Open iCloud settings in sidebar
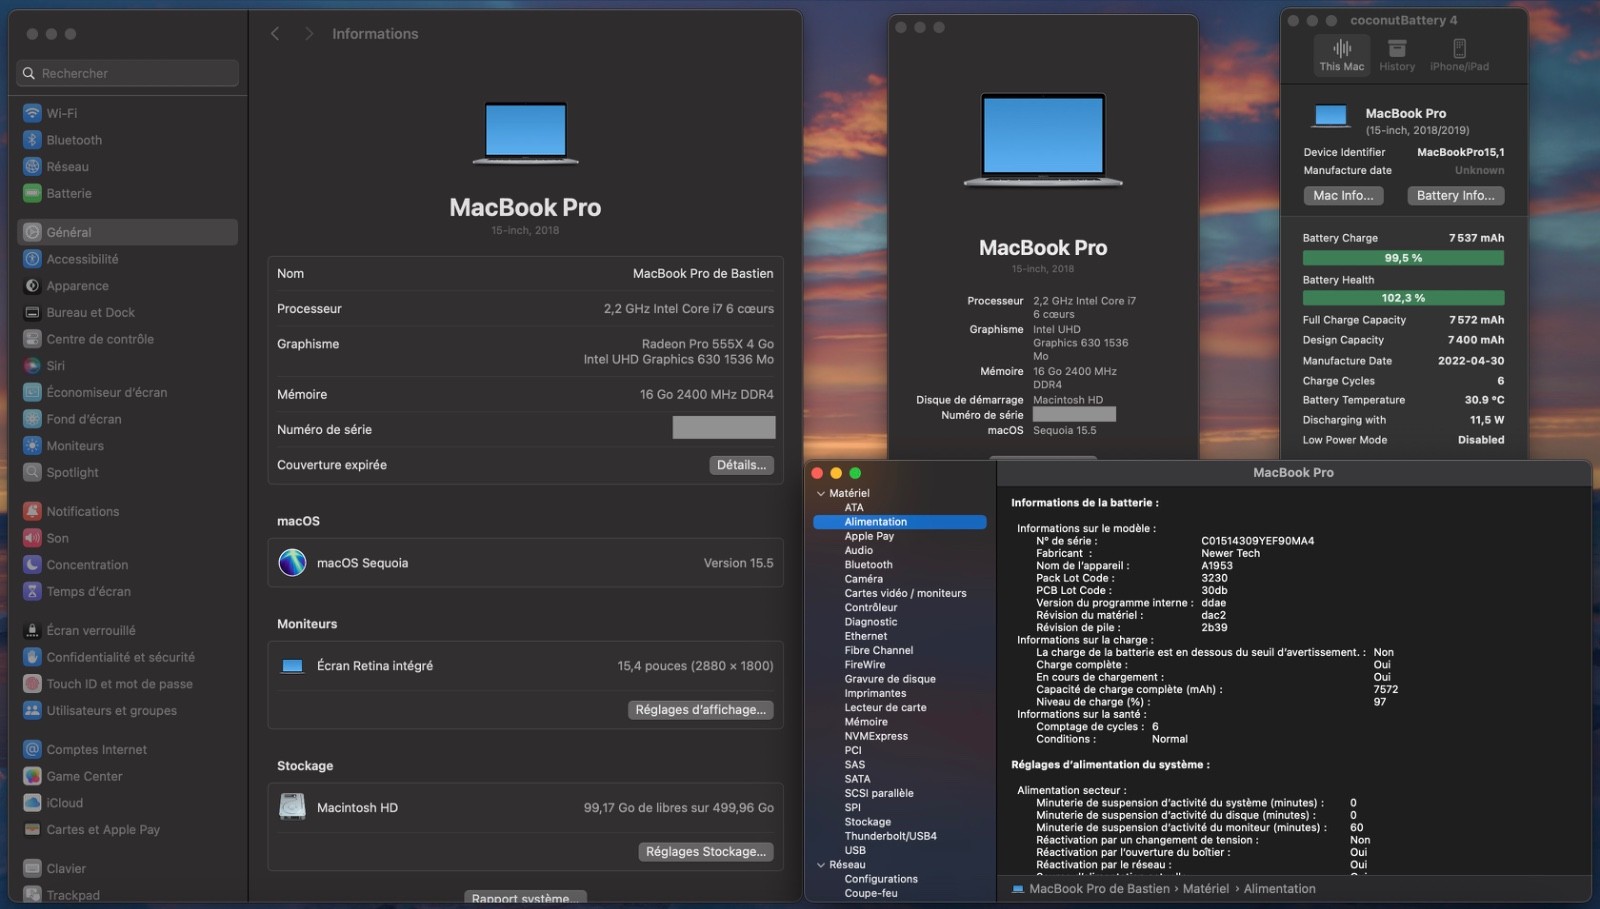 [x=127, y=803]
